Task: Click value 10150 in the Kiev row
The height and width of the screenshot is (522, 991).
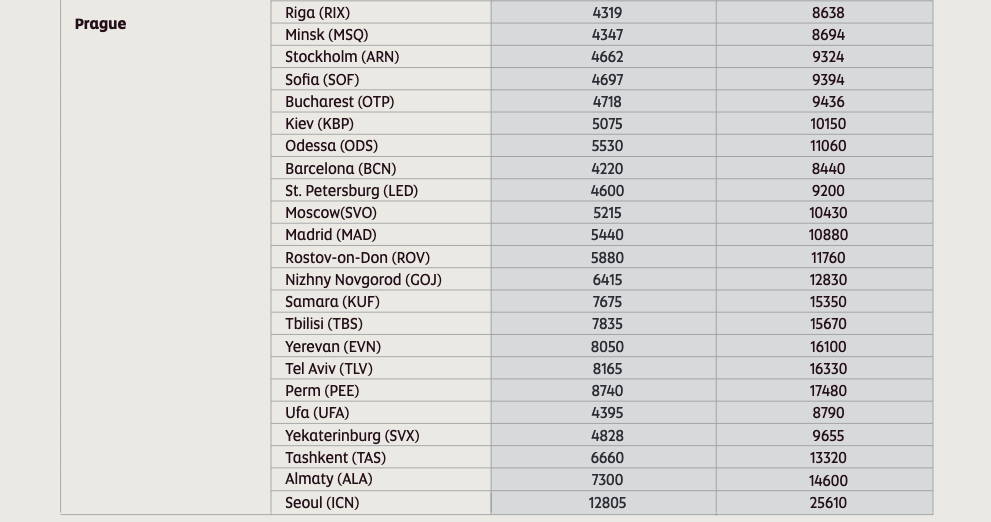Action: [x=828, y=124]
